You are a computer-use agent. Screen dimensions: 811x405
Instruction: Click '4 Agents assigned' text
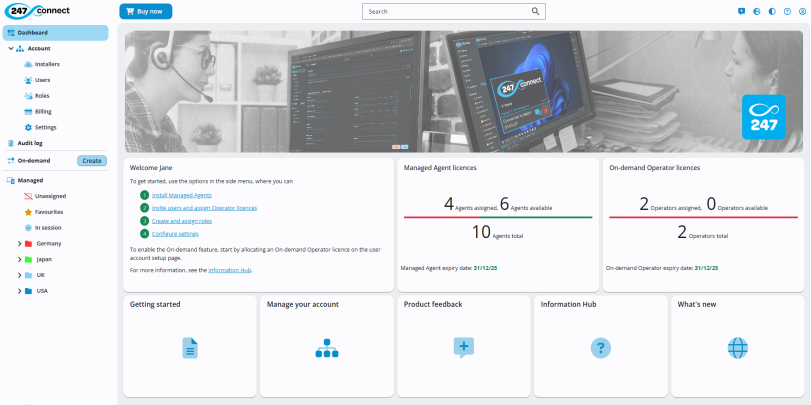click(x=471, y=204)
